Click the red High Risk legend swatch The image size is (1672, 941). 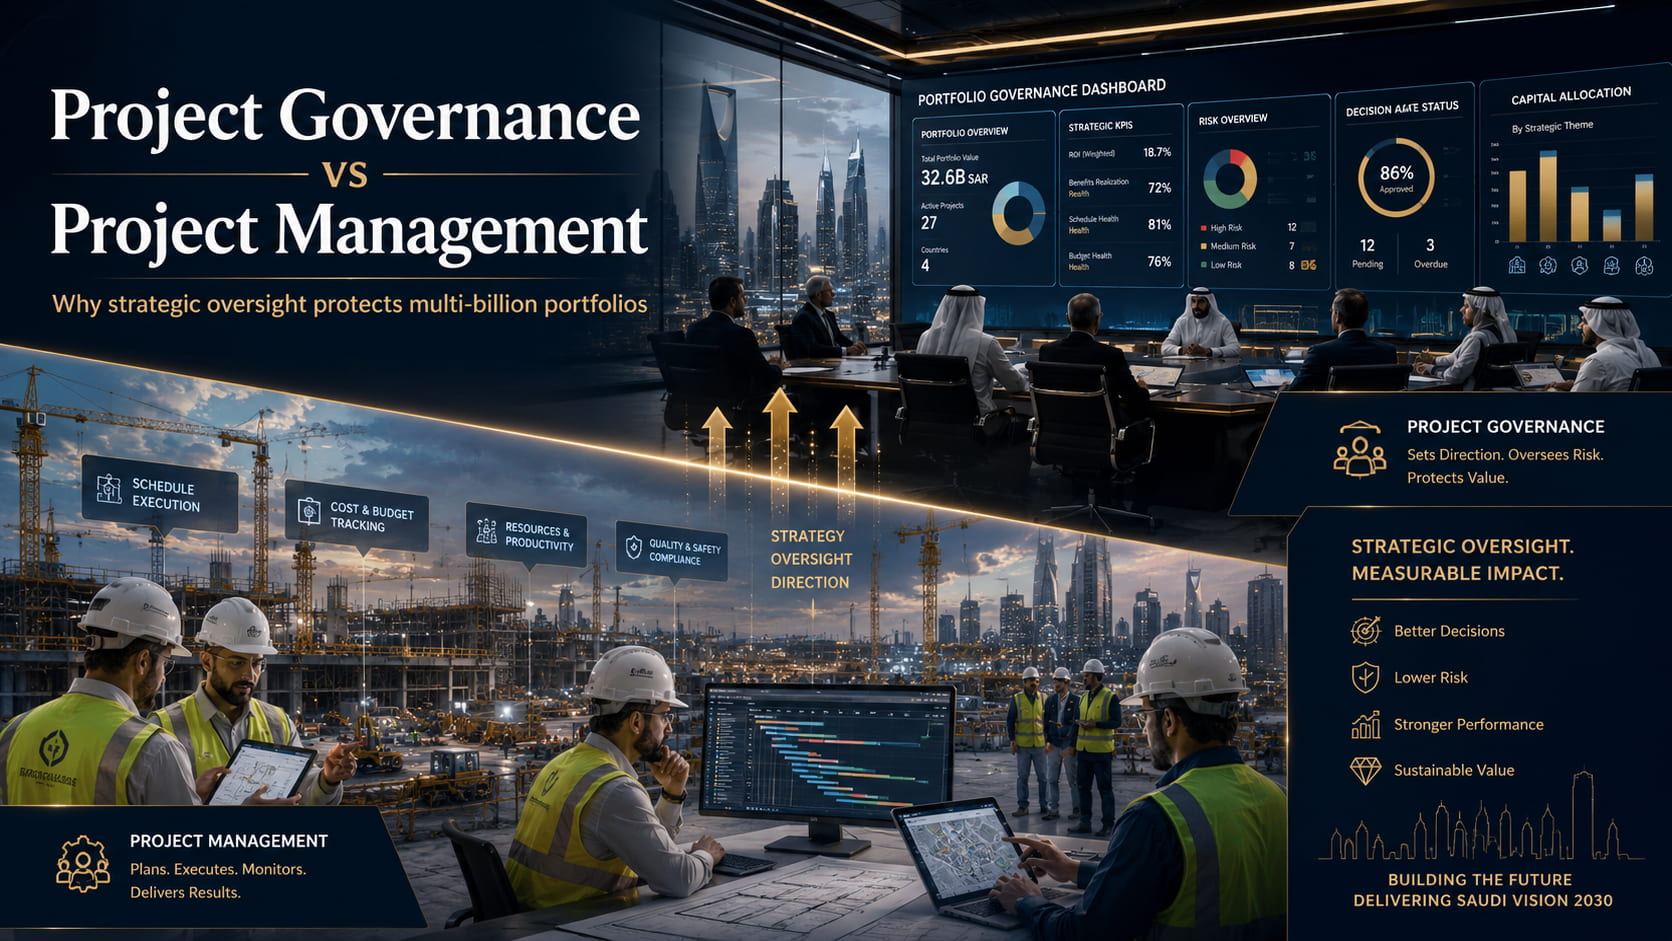click(x=1203, y=228)
